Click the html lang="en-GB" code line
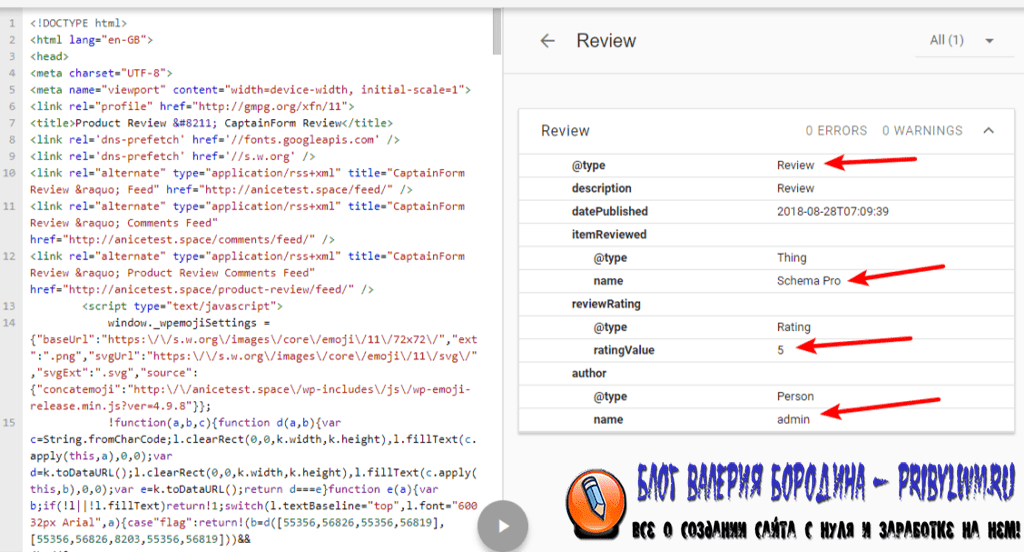The height and width of the screenshot is (552, 1024). [x=91, y=40]
